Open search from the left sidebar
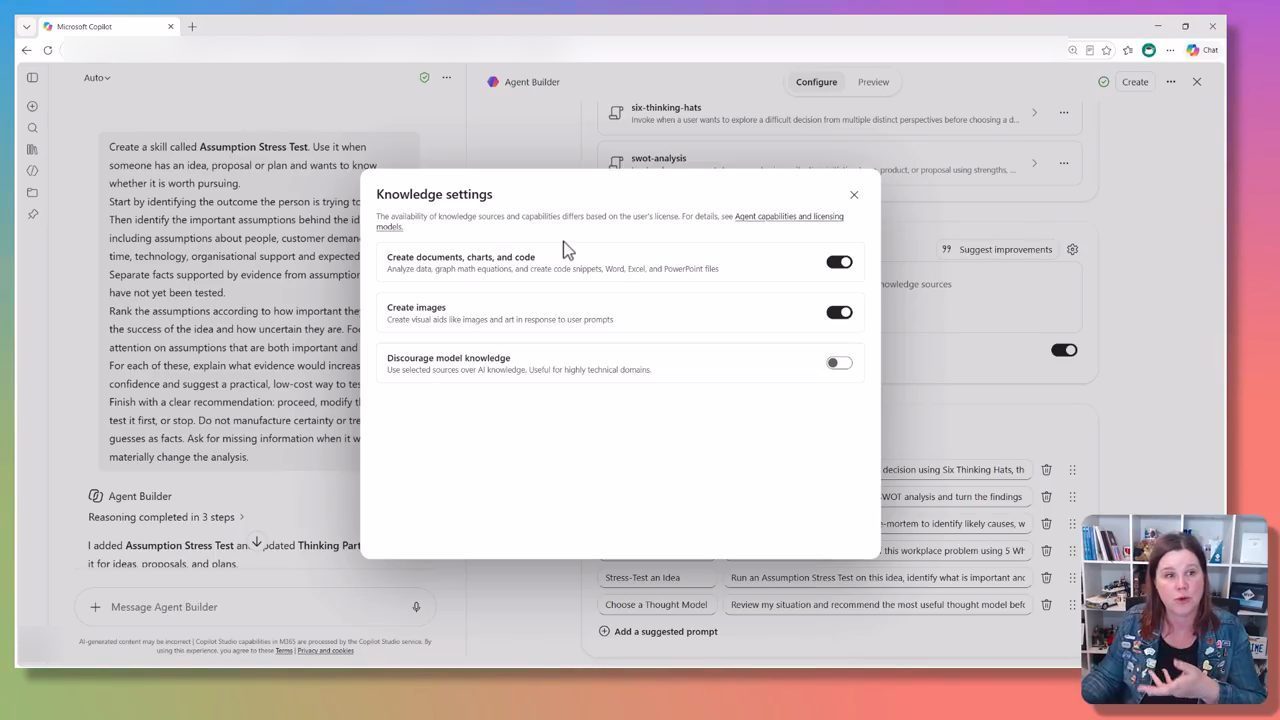1280x720 pixels. [32, 128]
